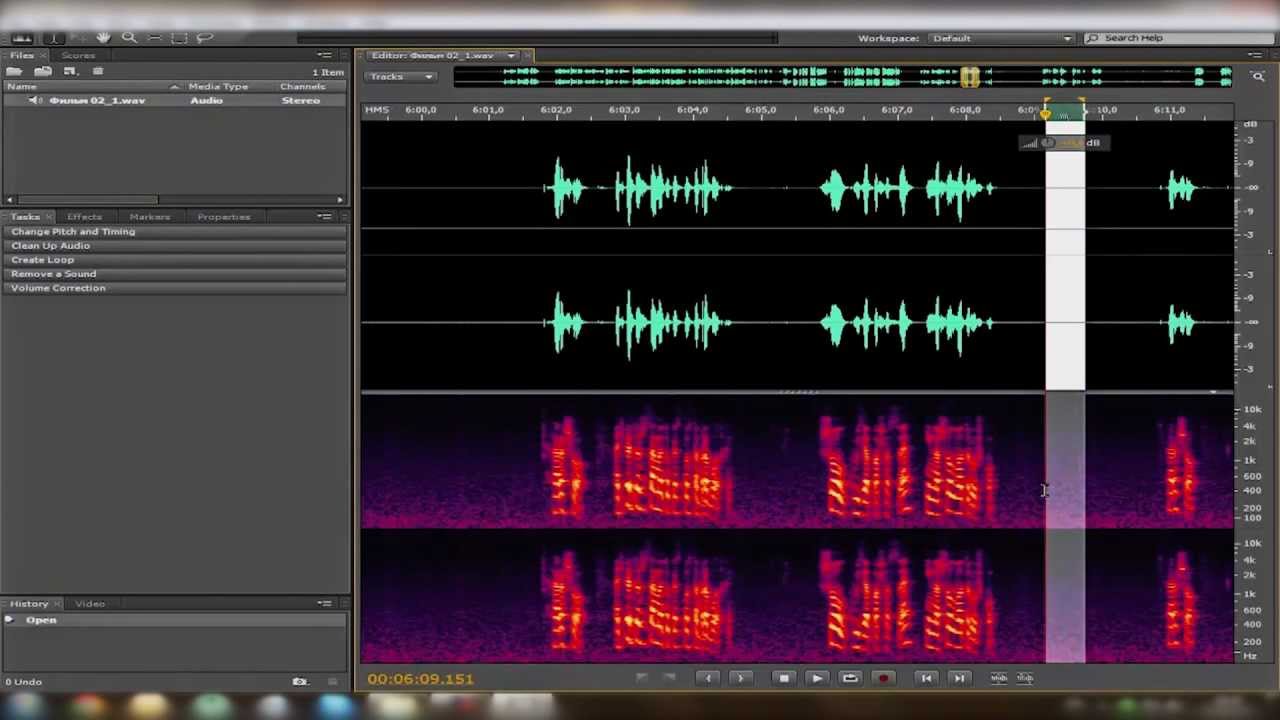Open the Tracks dropdown
Viewport: 1280px width, 720px height.
point(402,77)
